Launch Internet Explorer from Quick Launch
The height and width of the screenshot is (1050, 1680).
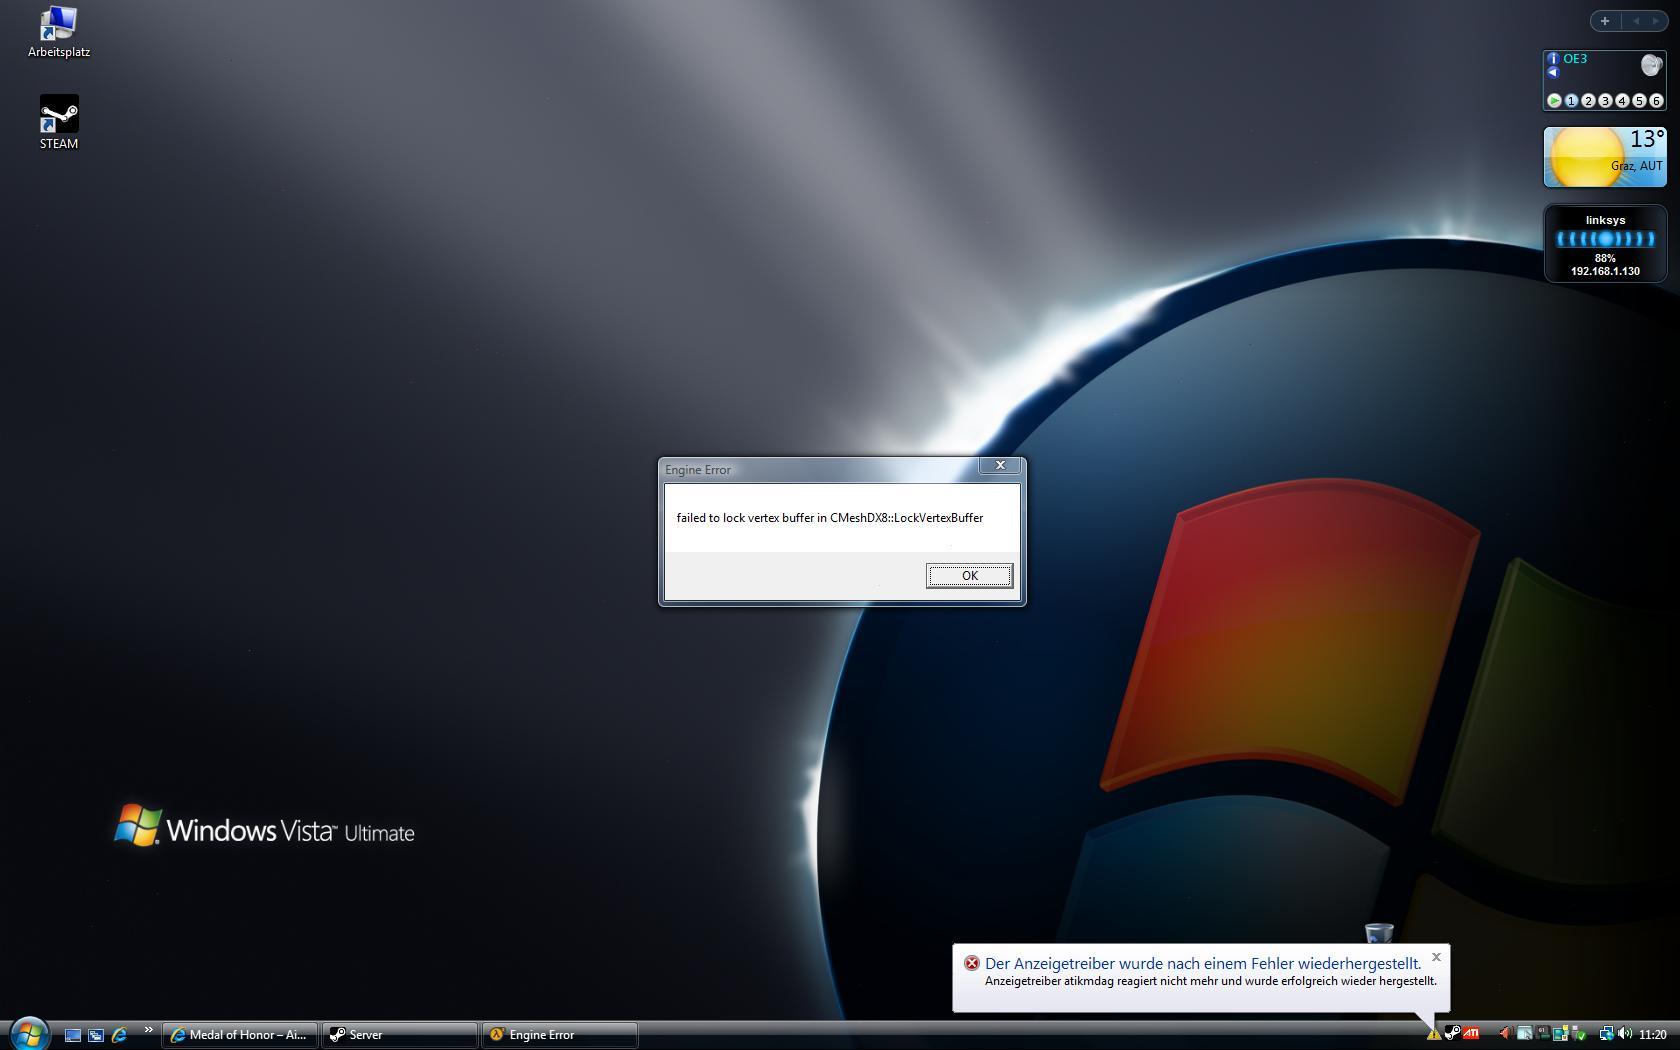coord(119,1035)
